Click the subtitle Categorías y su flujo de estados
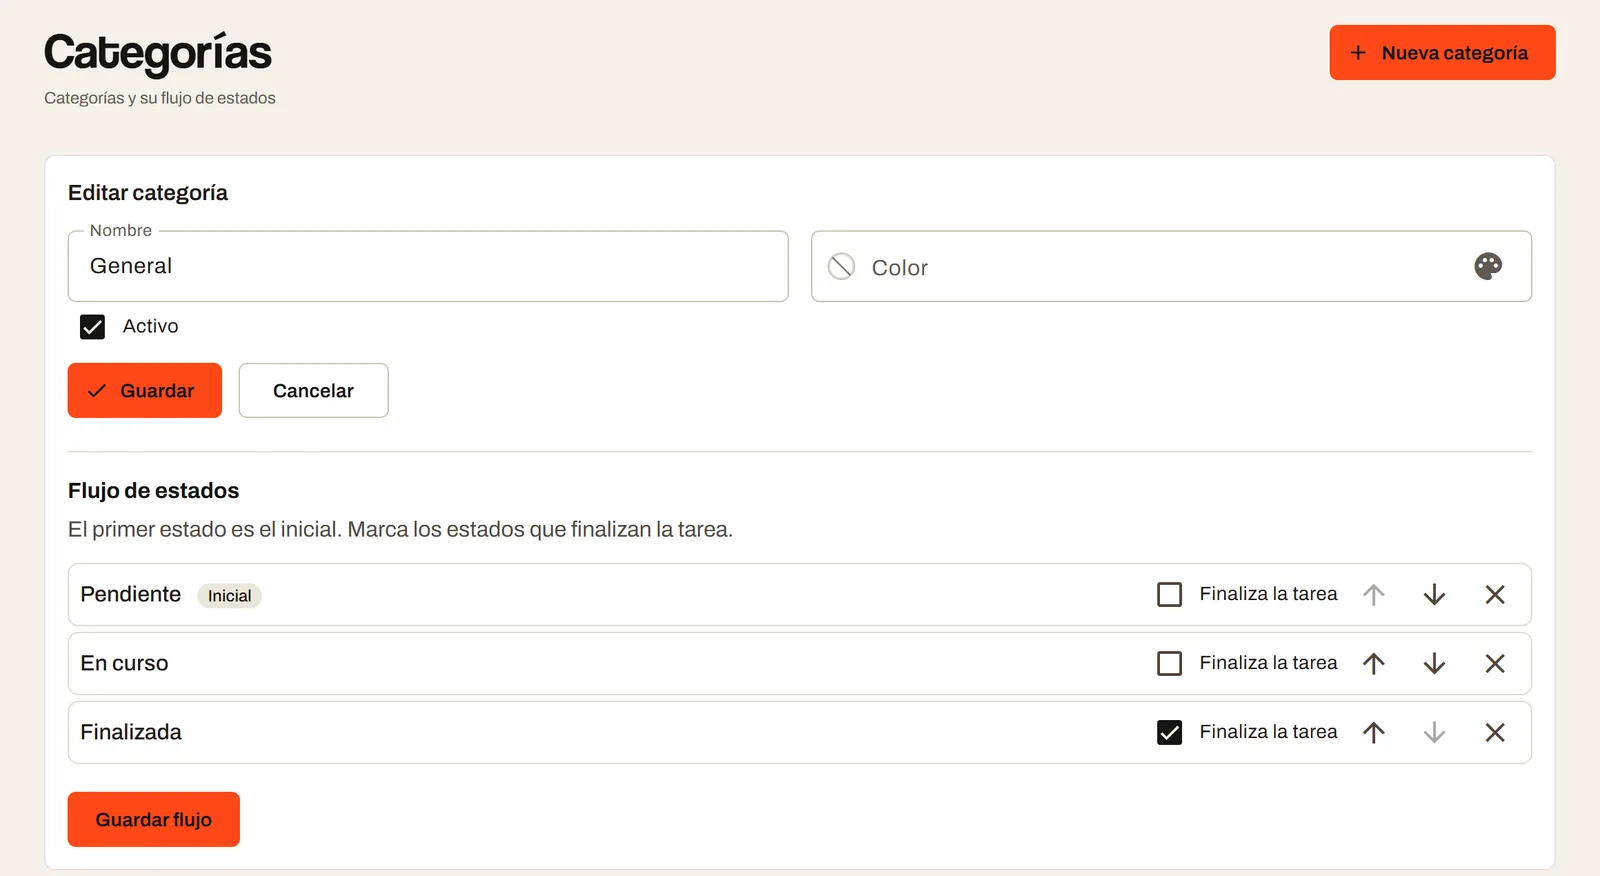 160,98
